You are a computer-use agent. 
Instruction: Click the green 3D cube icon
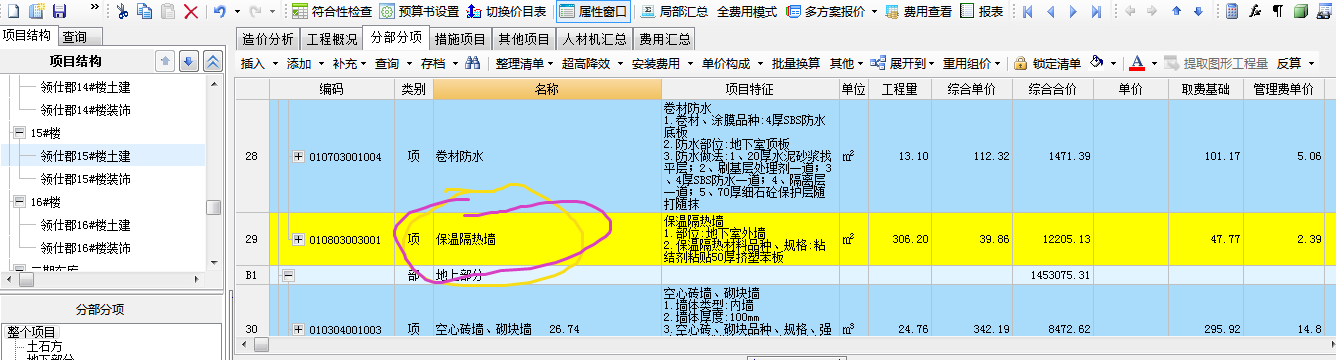coord(1302,12)
